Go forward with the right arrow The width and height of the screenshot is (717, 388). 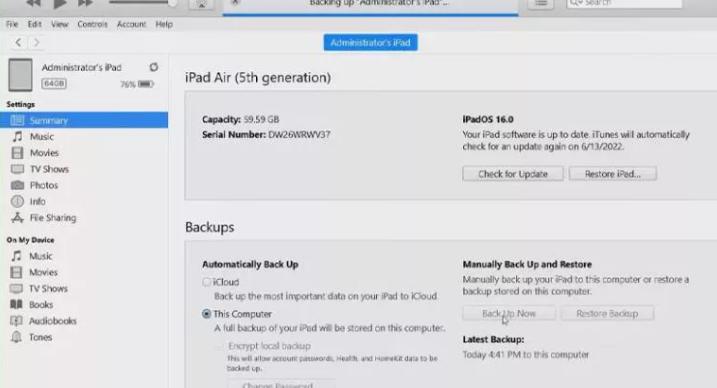pyautogui.click(x=37, y=43)
